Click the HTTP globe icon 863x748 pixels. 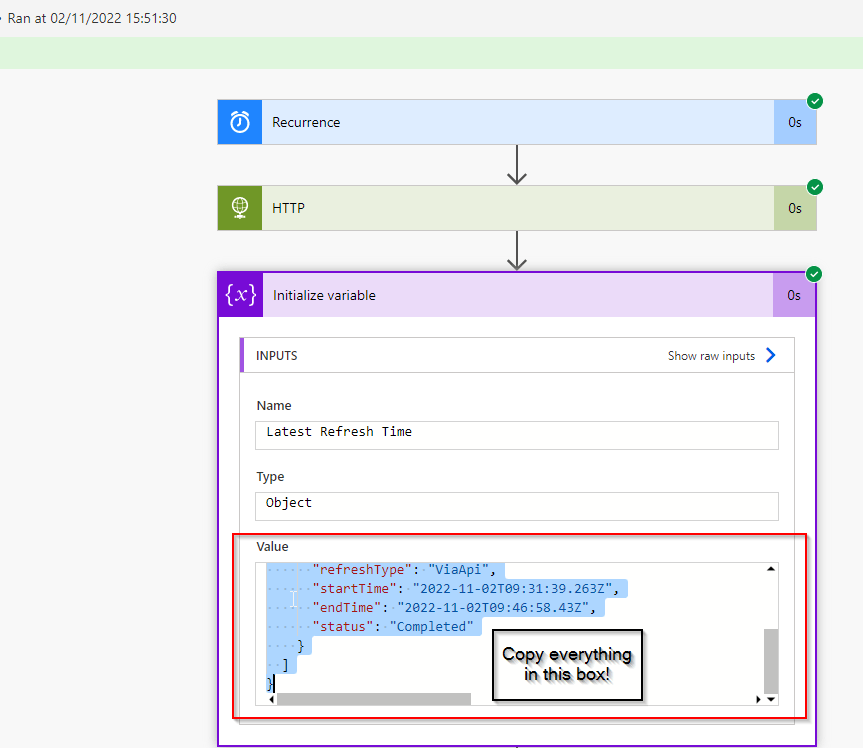(240, 208)
